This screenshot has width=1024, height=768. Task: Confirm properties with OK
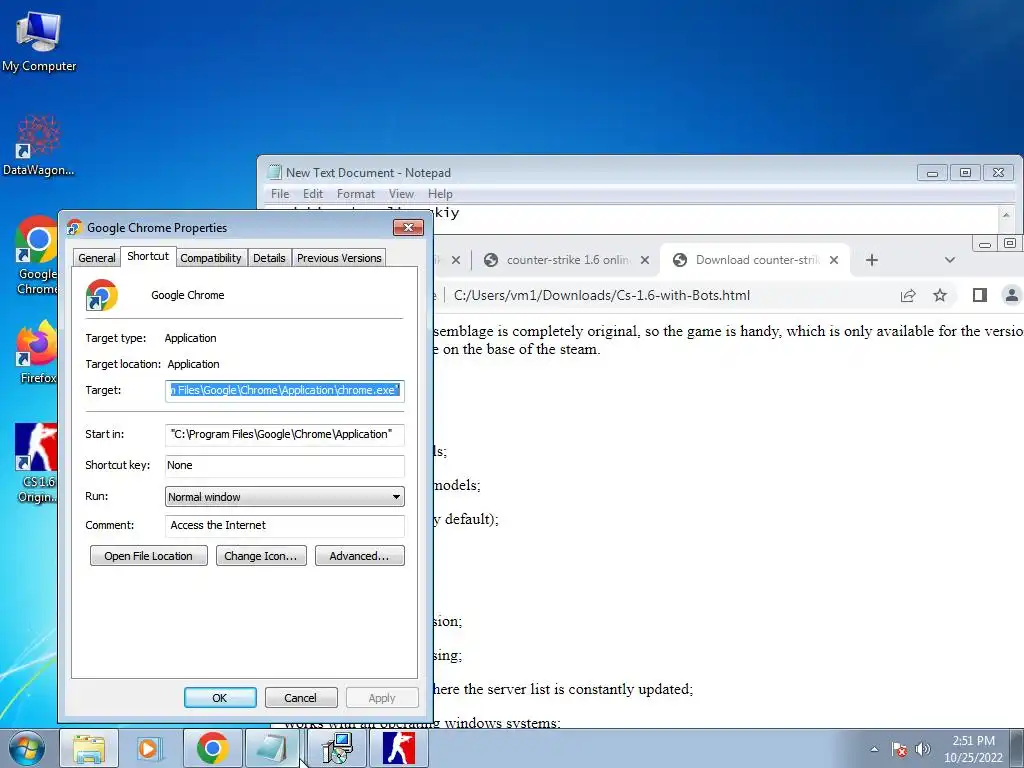click(x=220, y=697)
